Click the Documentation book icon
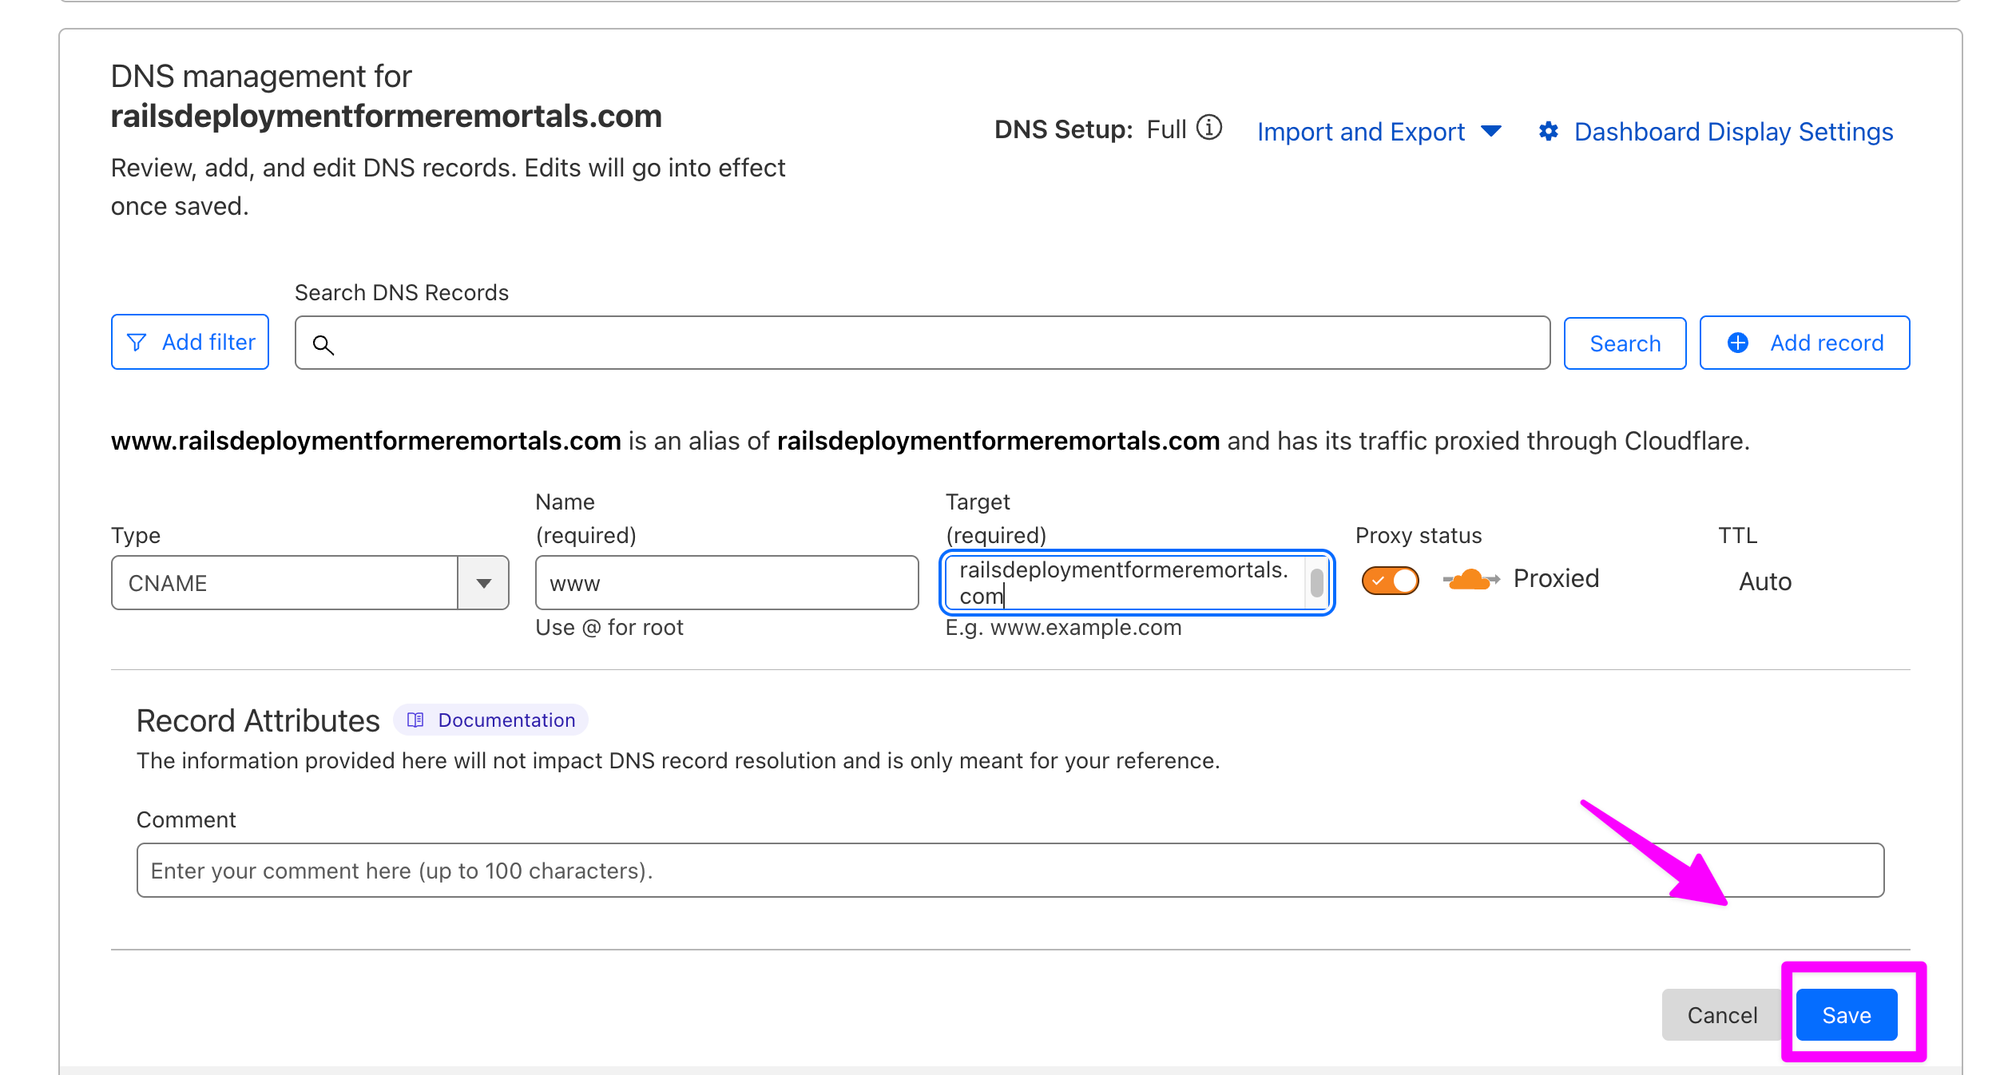Image resolution: width=2000 pixels, height=1075 pixels. [416, 720]
